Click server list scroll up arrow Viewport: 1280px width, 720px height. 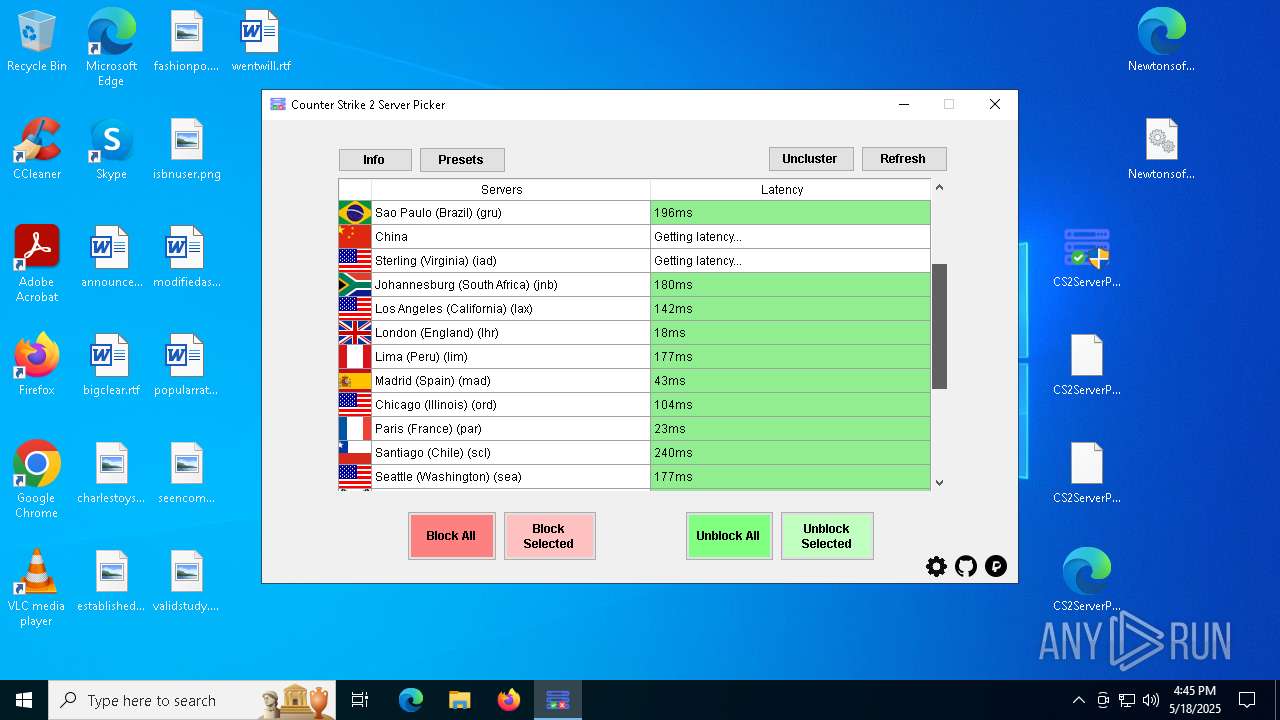[939, 187]
